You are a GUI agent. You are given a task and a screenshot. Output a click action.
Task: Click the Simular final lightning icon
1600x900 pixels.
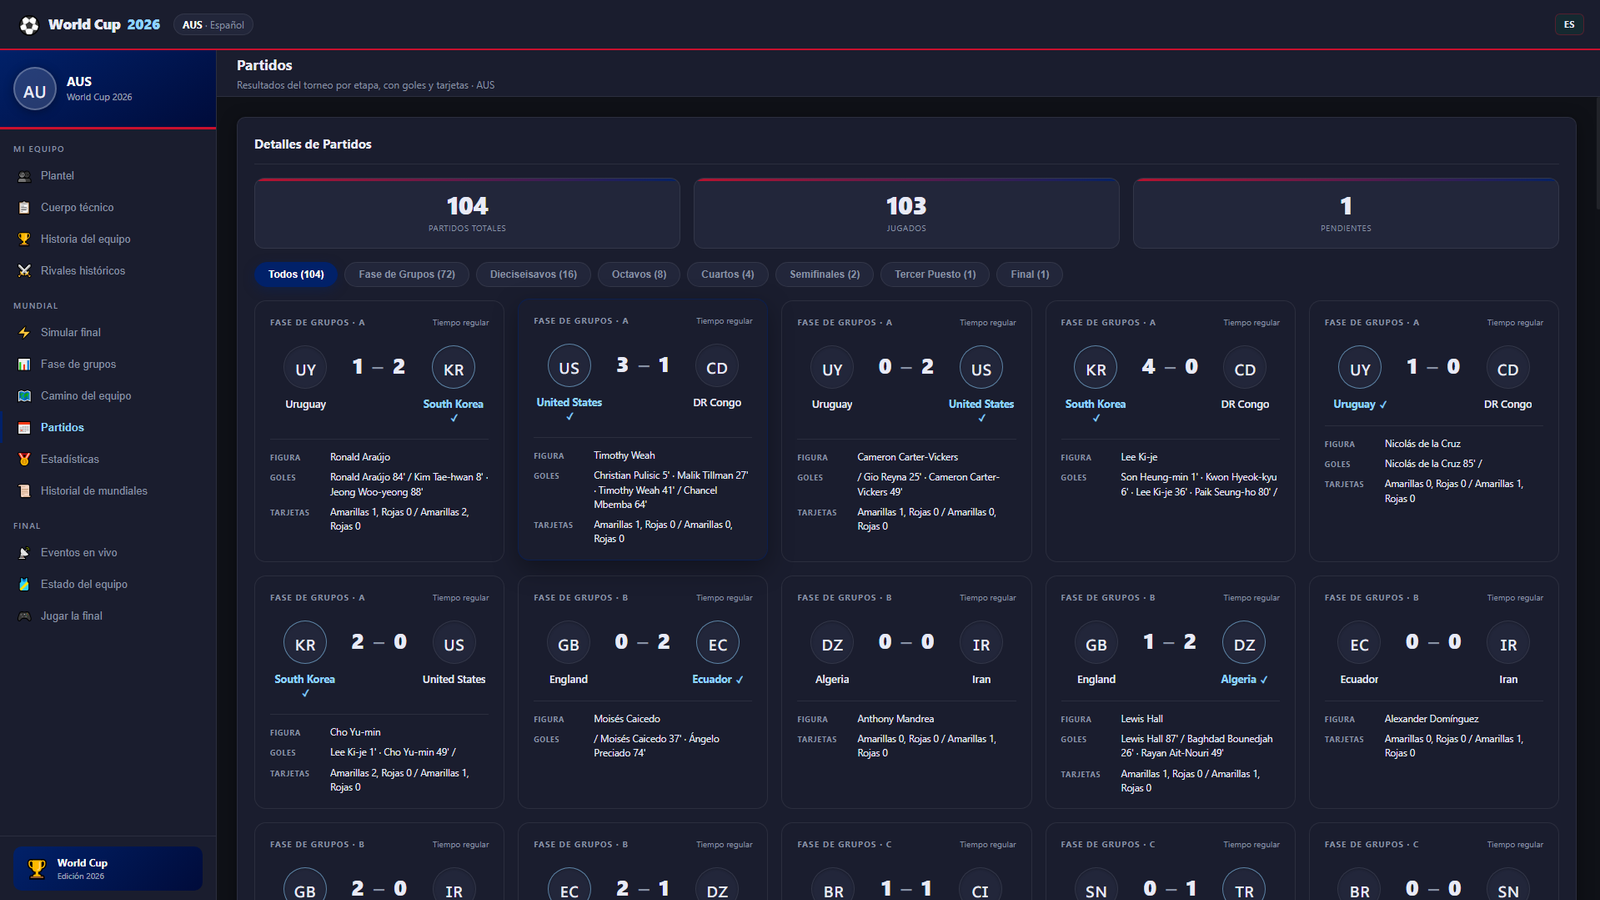coord(24,333)
